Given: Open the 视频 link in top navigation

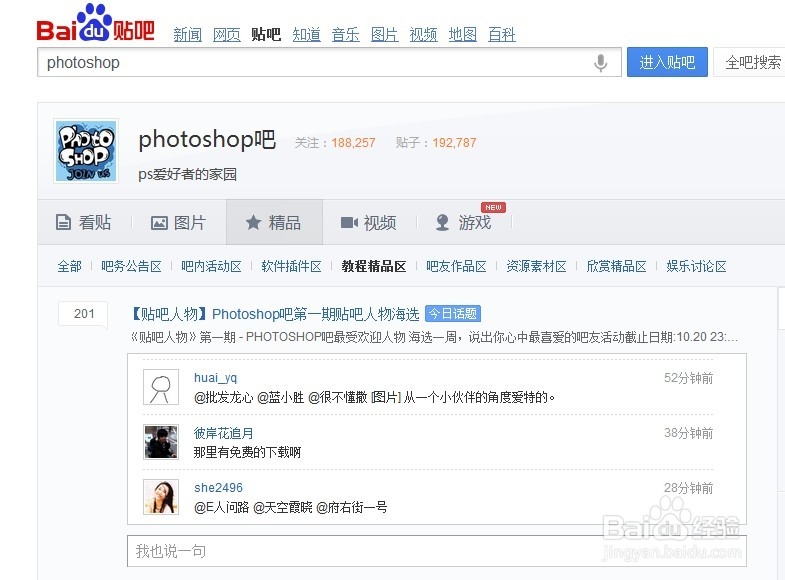Looking at the screenshot, I should point(424,35).
